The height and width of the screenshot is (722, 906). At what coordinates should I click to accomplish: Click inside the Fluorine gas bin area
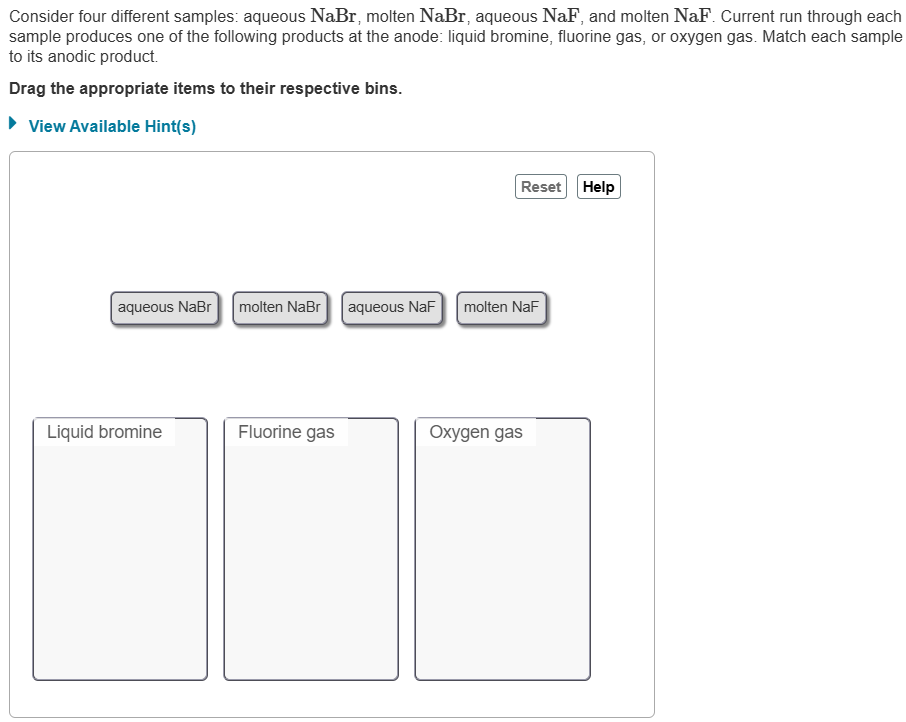coord(310,560)
